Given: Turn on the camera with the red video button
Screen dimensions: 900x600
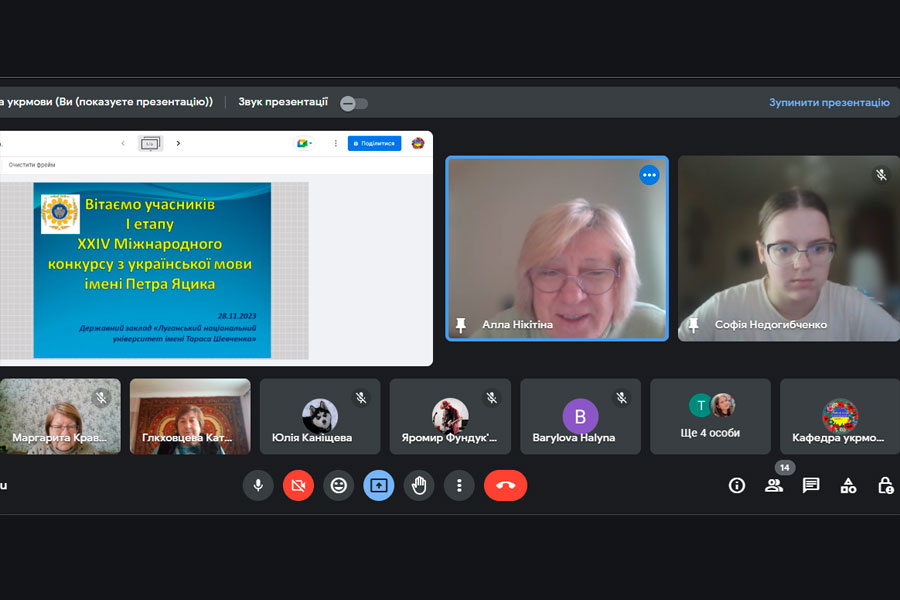Looking at the screenshot, I should [298, 486].
